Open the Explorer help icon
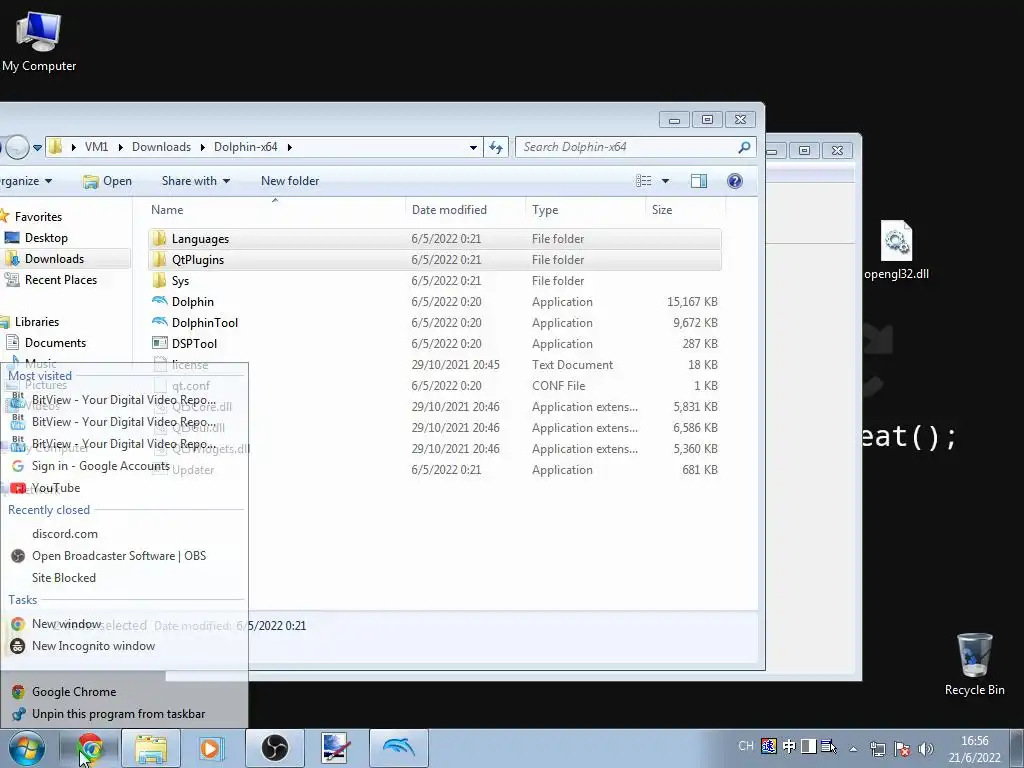The image size is (1024, 768). pyautogui.click(x=735, y=181)
